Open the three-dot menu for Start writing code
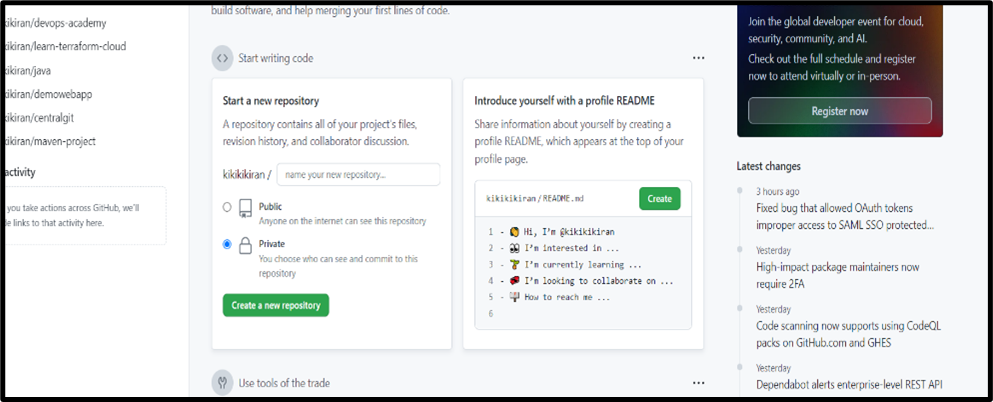The width and height of the screenshot is (993, 402). [698, 58]
